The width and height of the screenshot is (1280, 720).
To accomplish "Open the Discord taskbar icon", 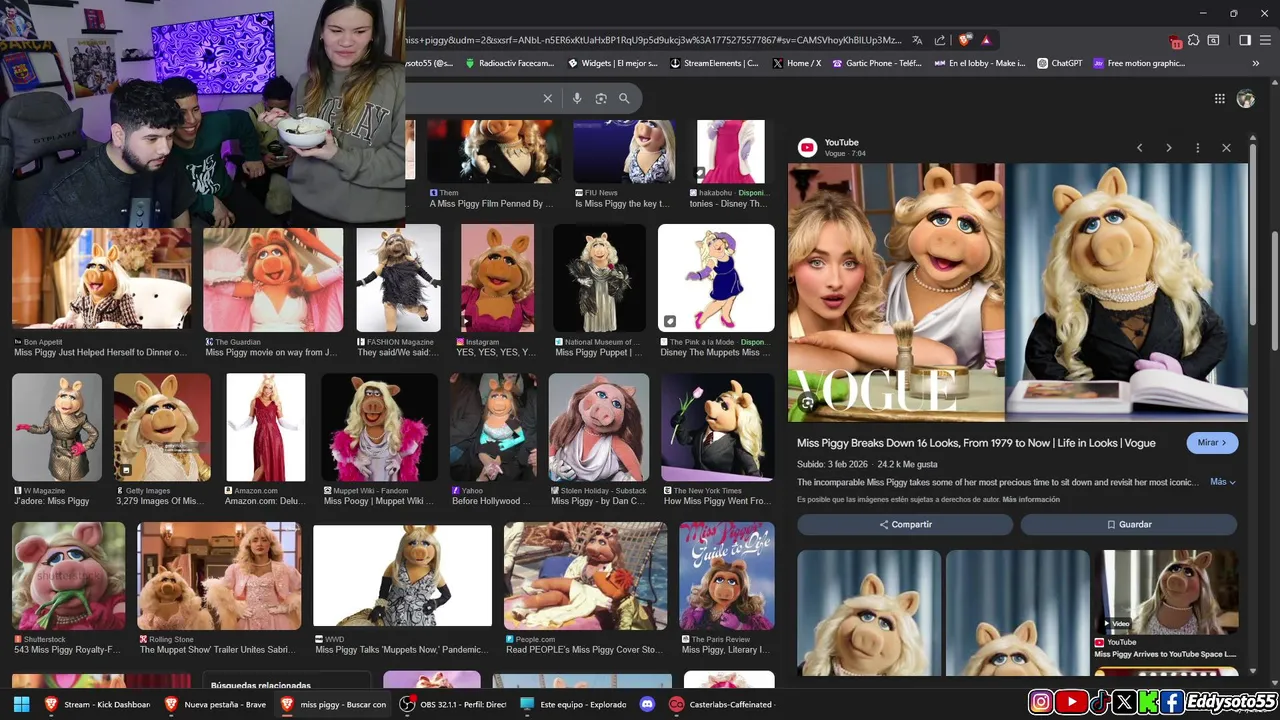I will point(646,704).
